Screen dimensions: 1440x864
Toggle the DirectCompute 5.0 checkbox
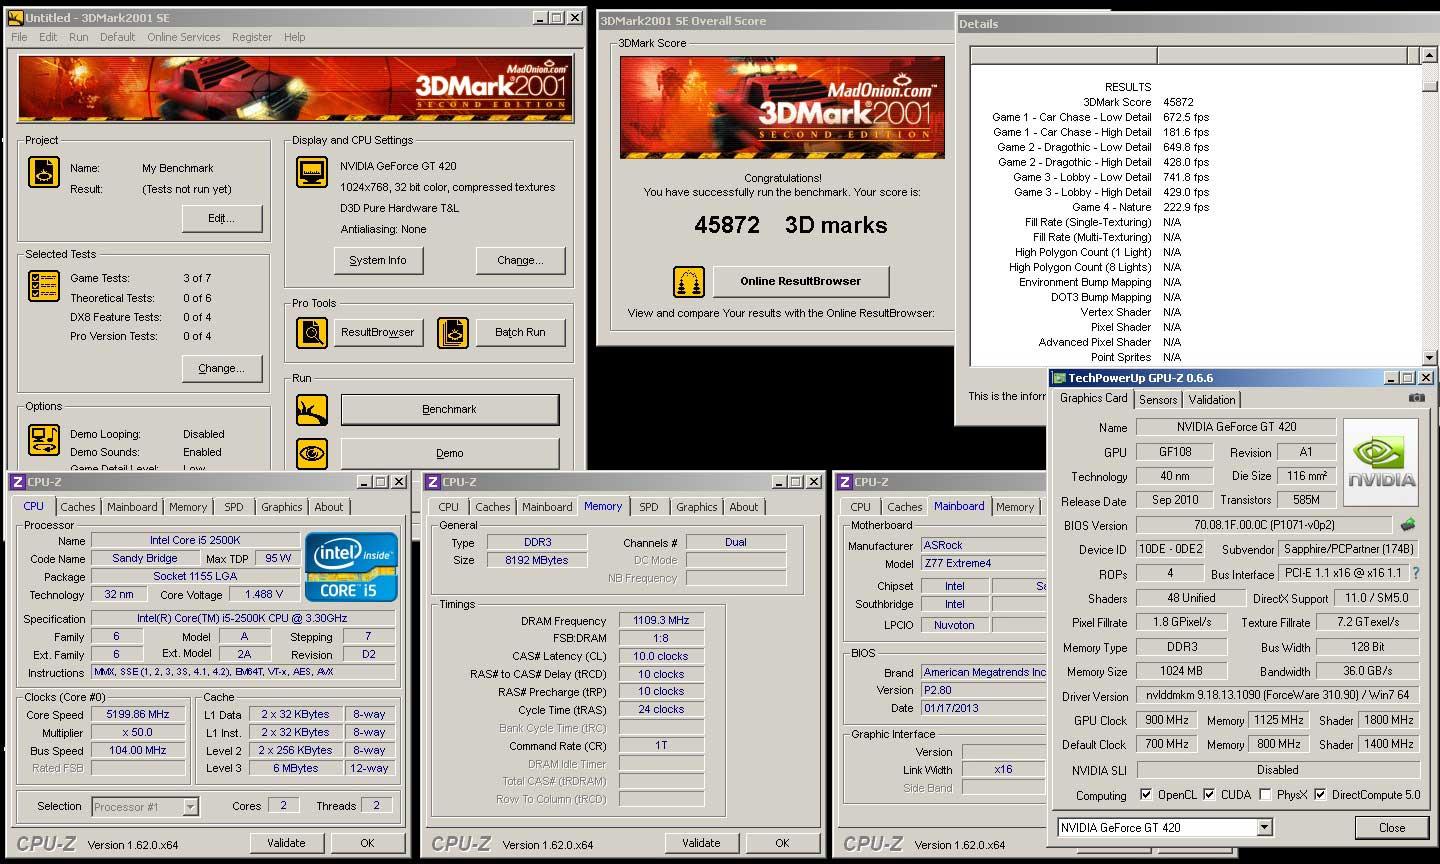pyautogui.click(x=1320, y=795)
